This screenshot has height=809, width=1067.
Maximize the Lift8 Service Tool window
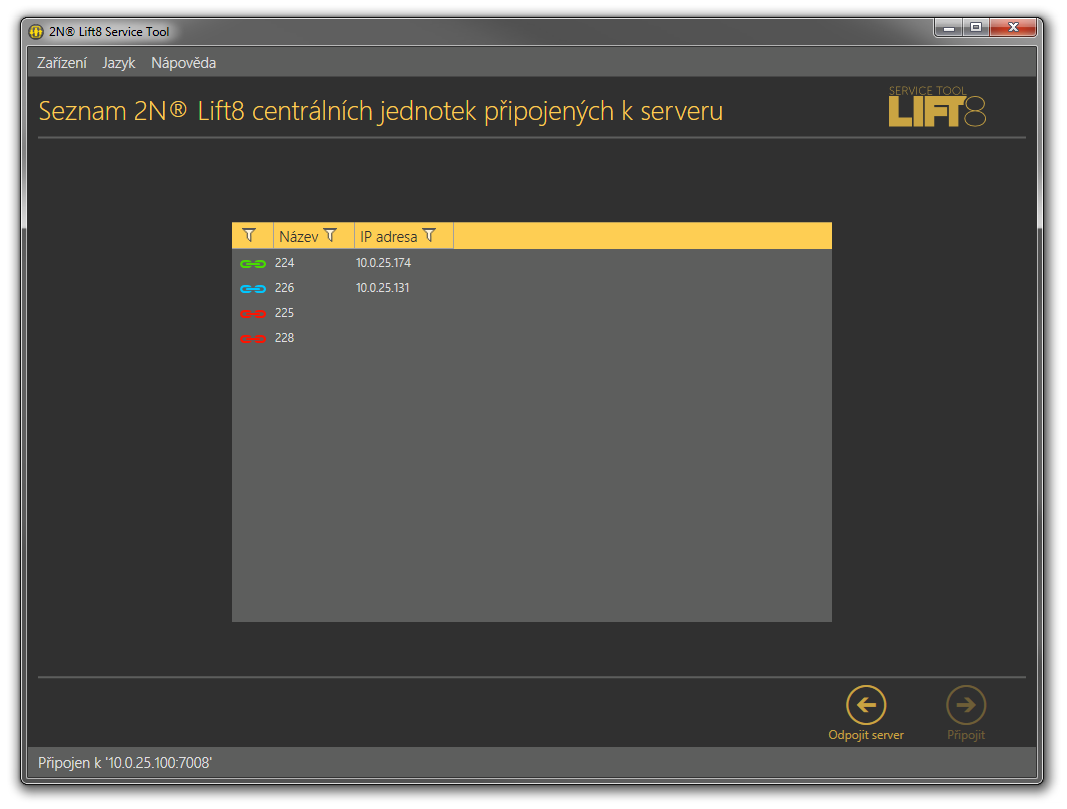pyautogui.click(x=976, y=28)
